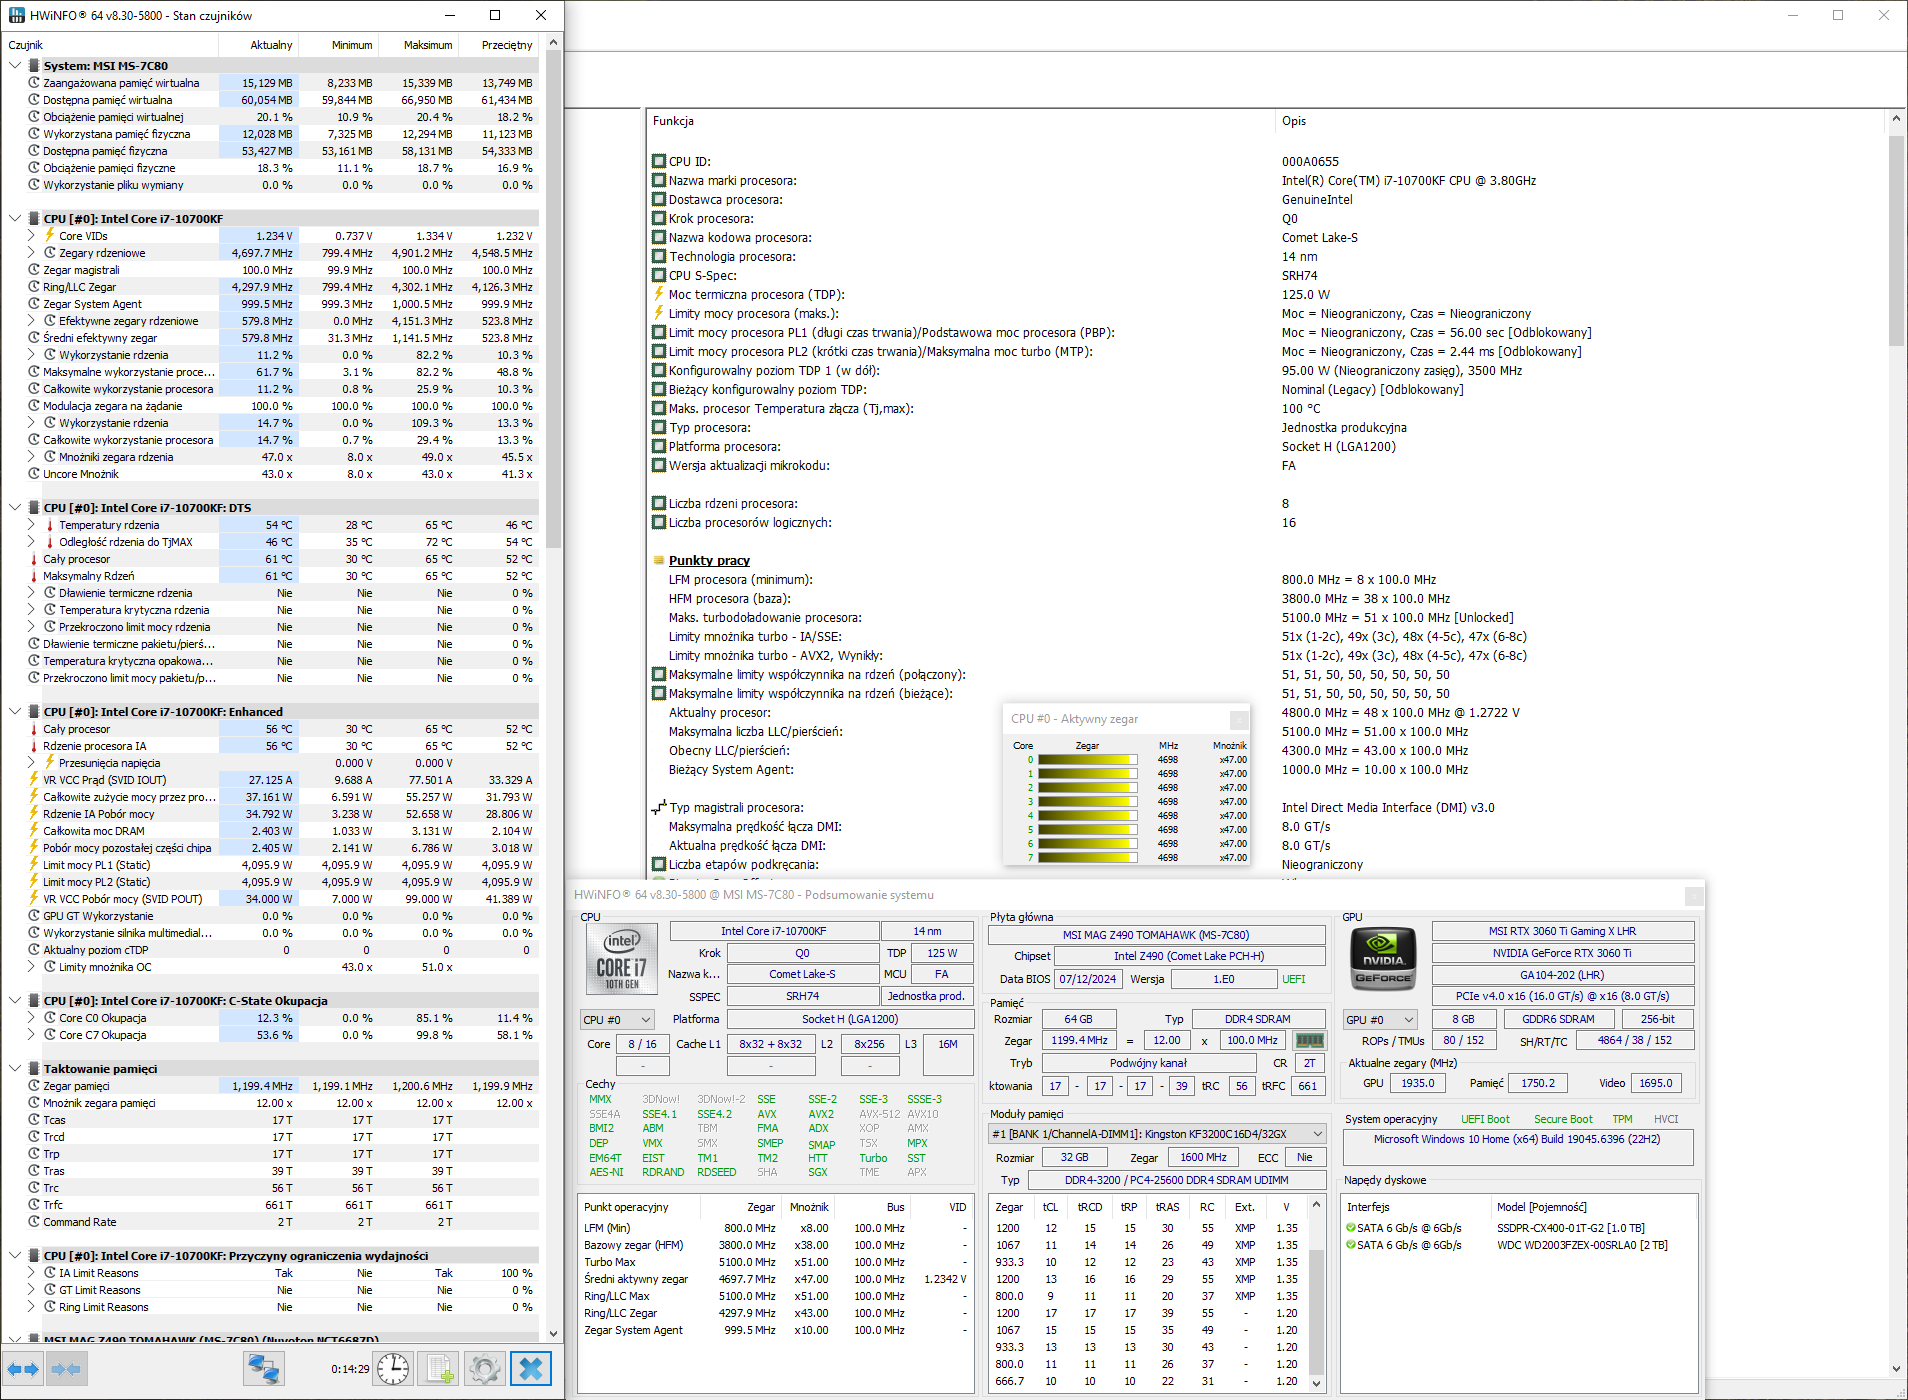
Task: Close sensors with the blue X icon
Action: pos(531,1368)
